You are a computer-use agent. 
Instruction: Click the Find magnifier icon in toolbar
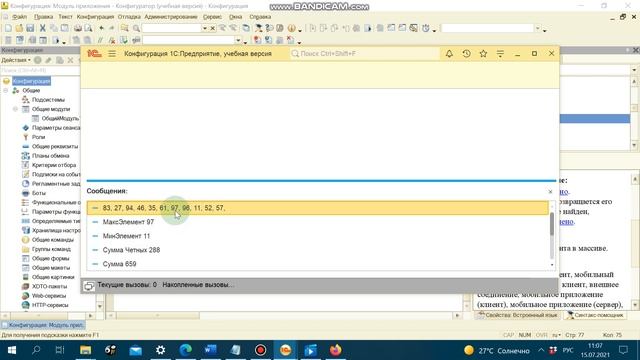136,28
